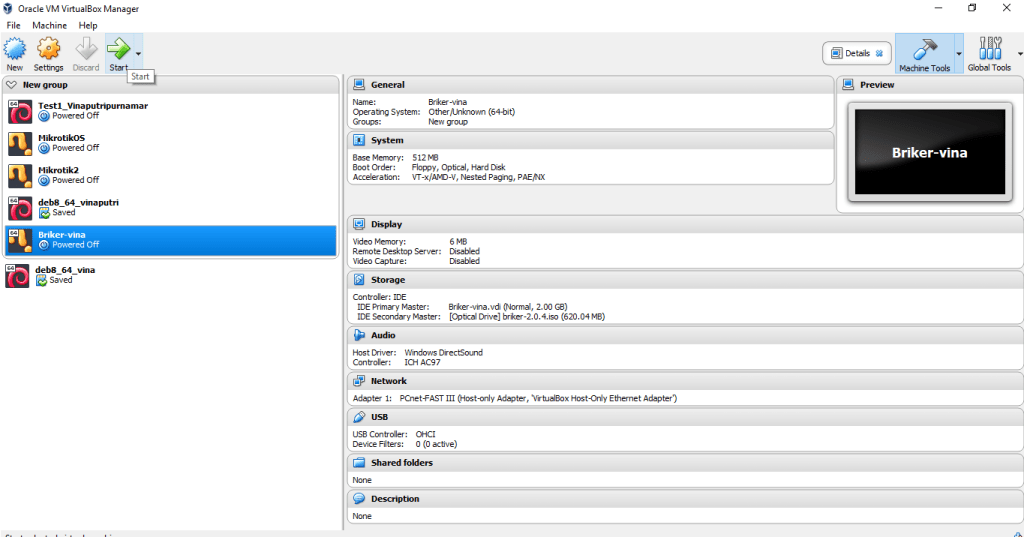Open the File menu
The image size is (1024, 537).
[x=13, y=25]
